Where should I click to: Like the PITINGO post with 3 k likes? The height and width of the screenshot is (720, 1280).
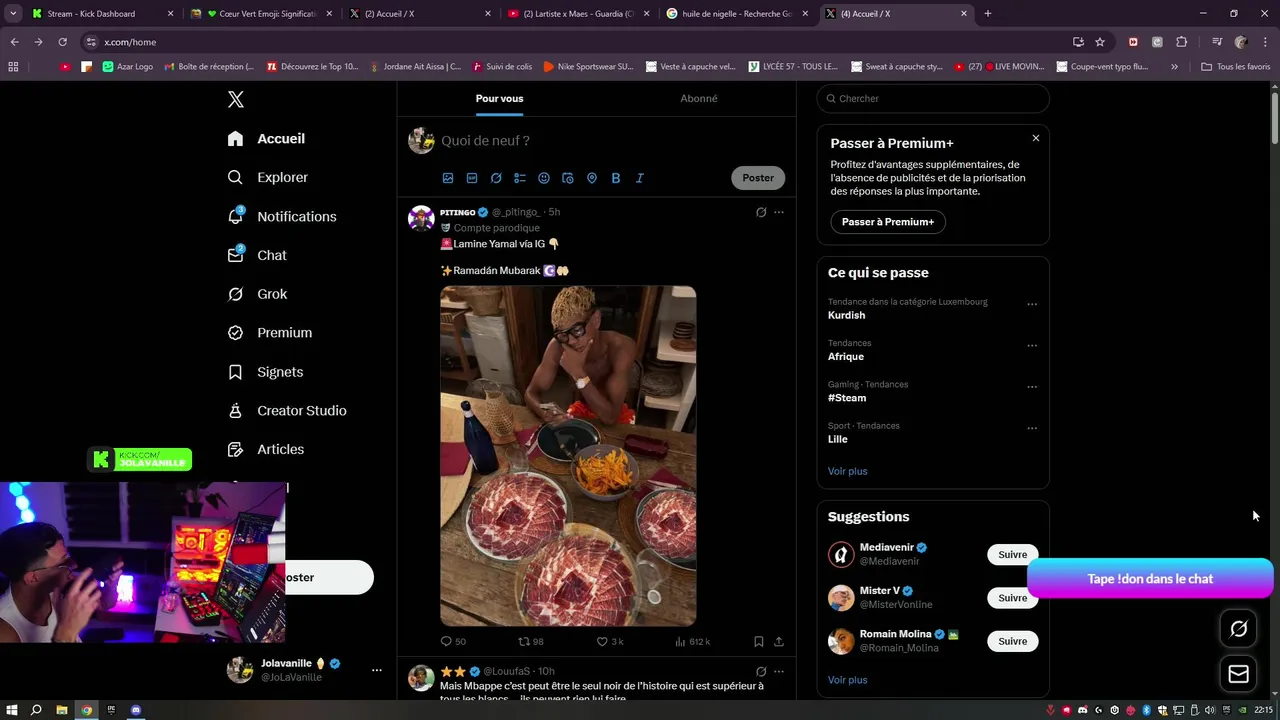(610, 642)
